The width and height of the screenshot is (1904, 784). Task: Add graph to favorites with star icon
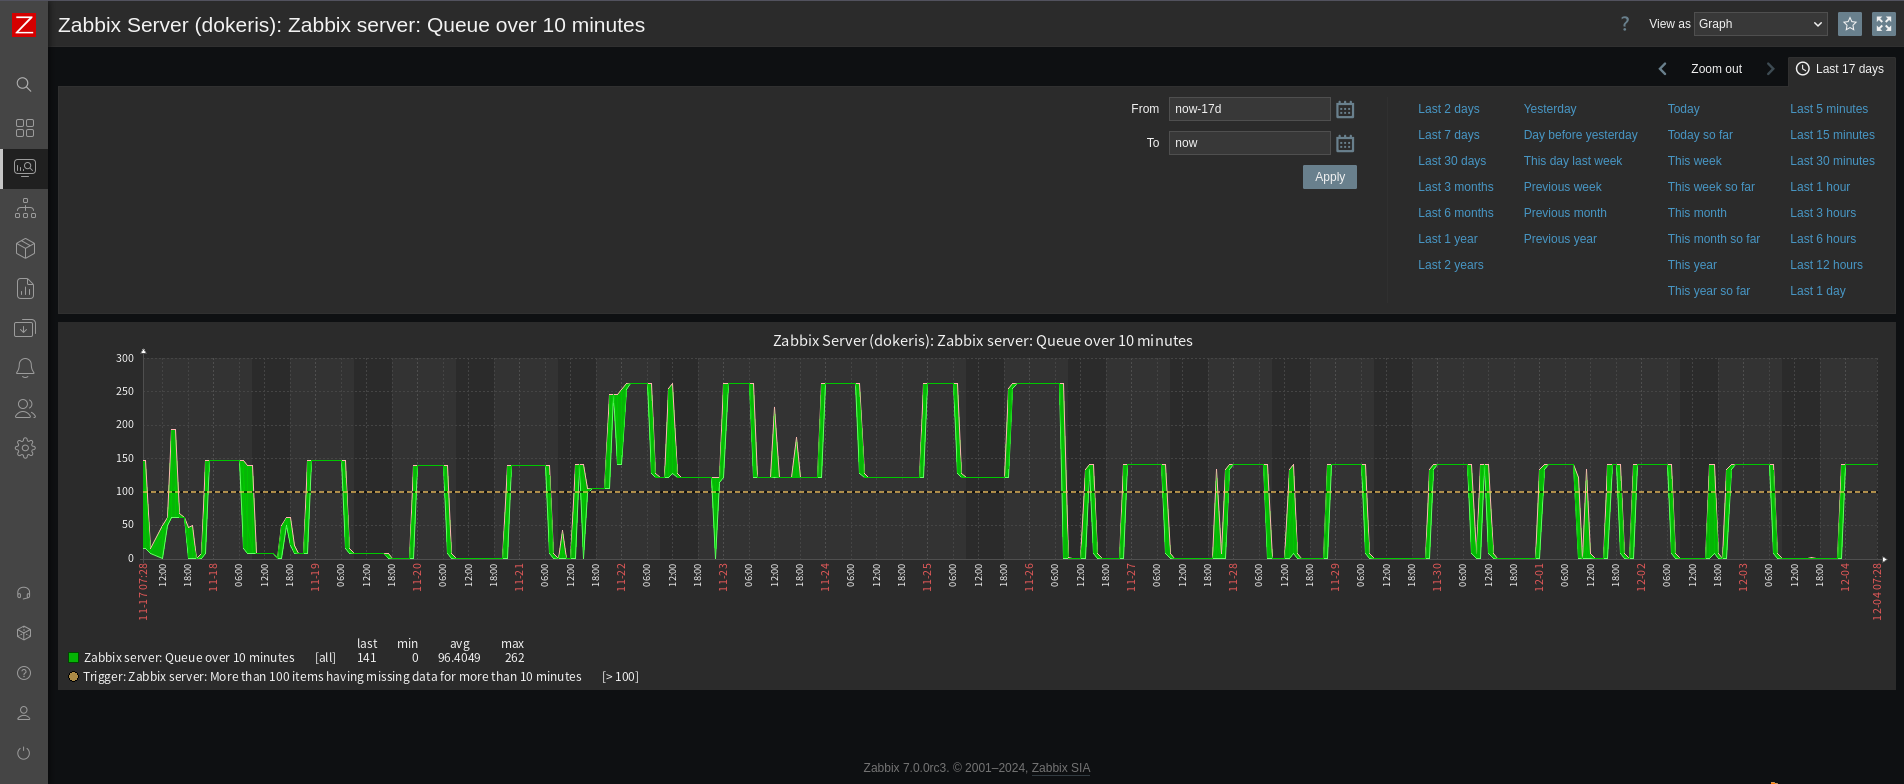click(x=1850, y=24)
